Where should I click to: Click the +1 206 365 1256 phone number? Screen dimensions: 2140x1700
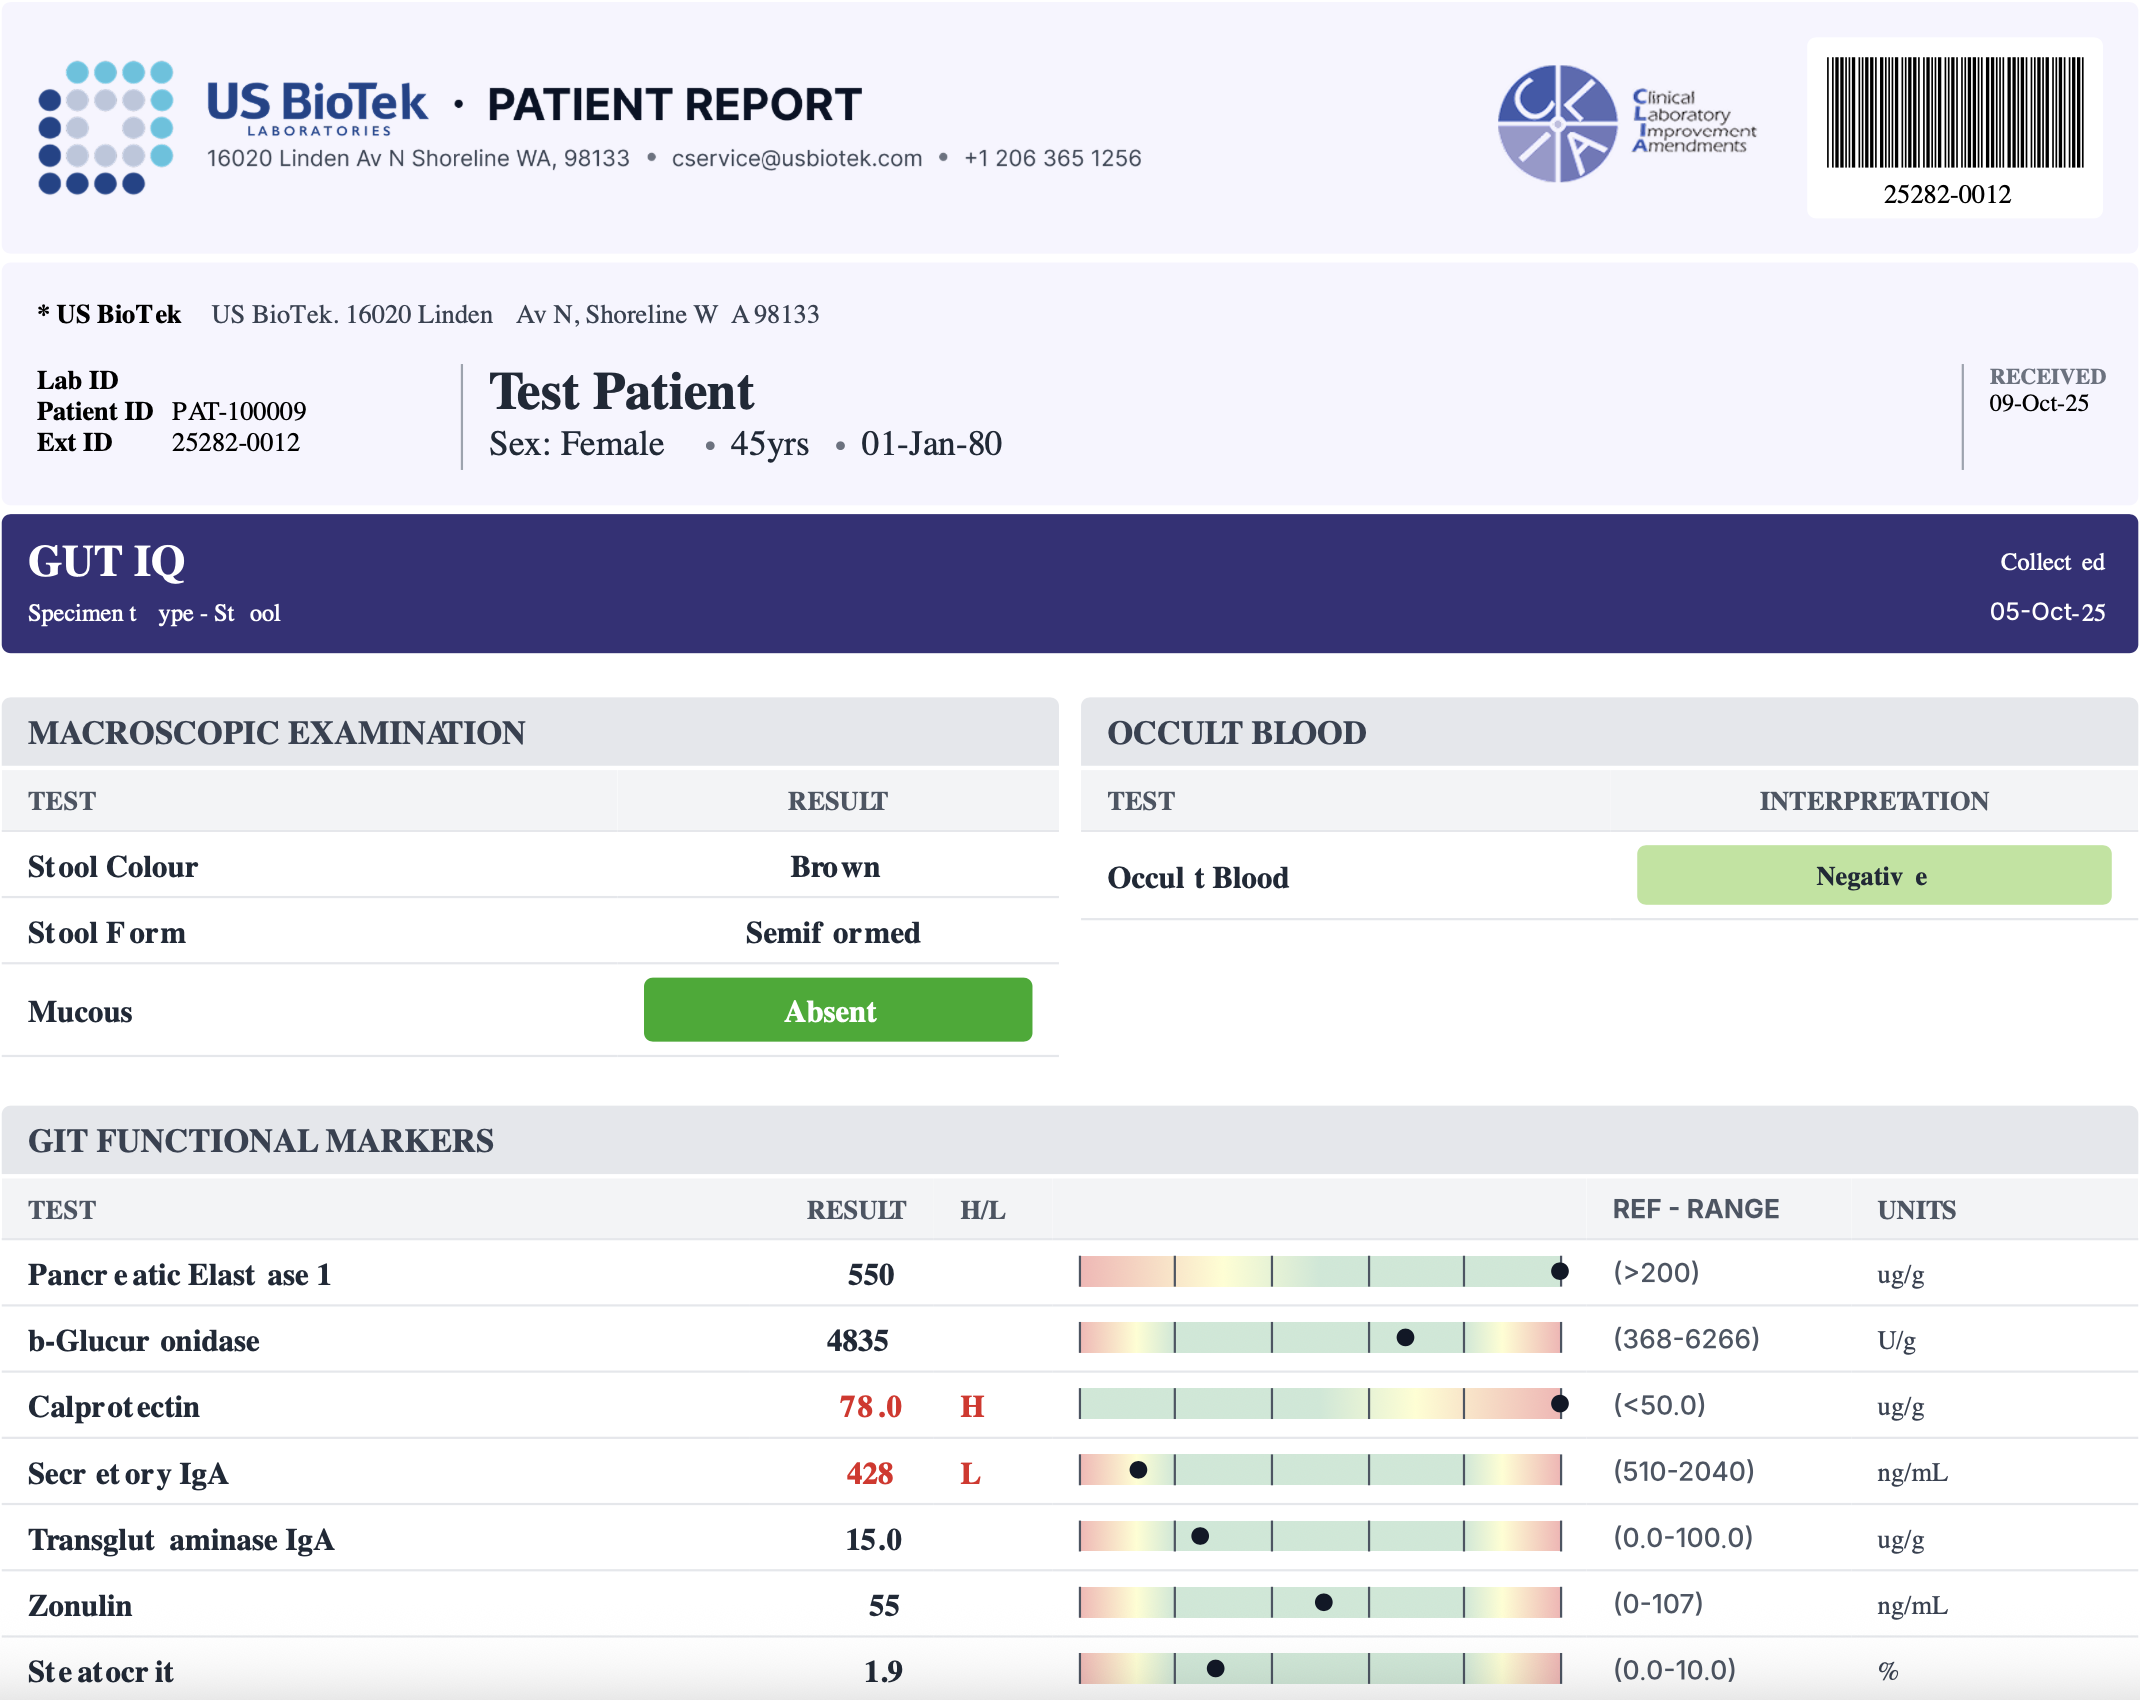tap(1052, 159)
